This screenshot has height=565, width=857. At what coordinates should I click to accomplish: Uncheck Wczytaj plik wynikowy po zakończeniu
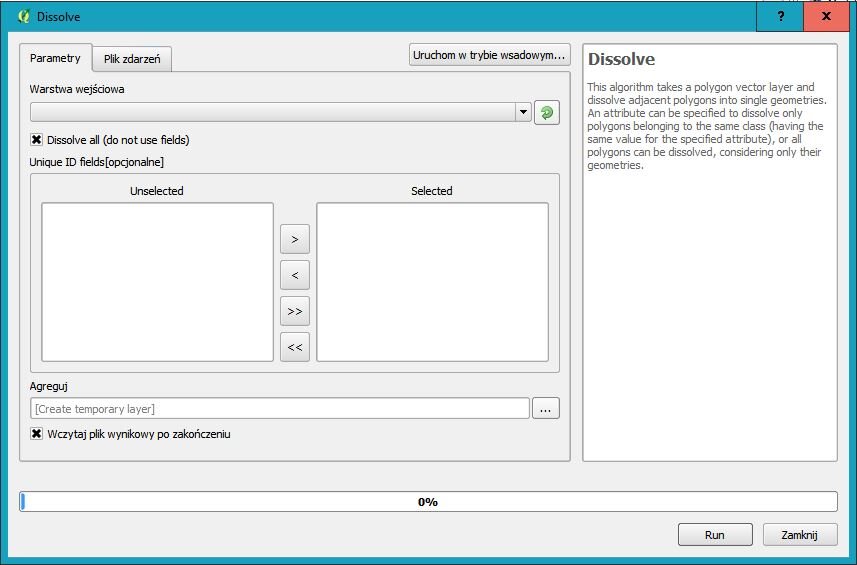tap(37, 434)
